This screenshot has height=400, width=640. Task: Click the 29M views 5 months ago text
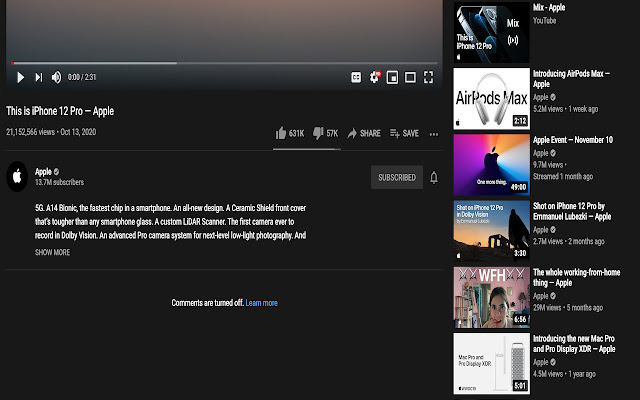click(568, 307)
